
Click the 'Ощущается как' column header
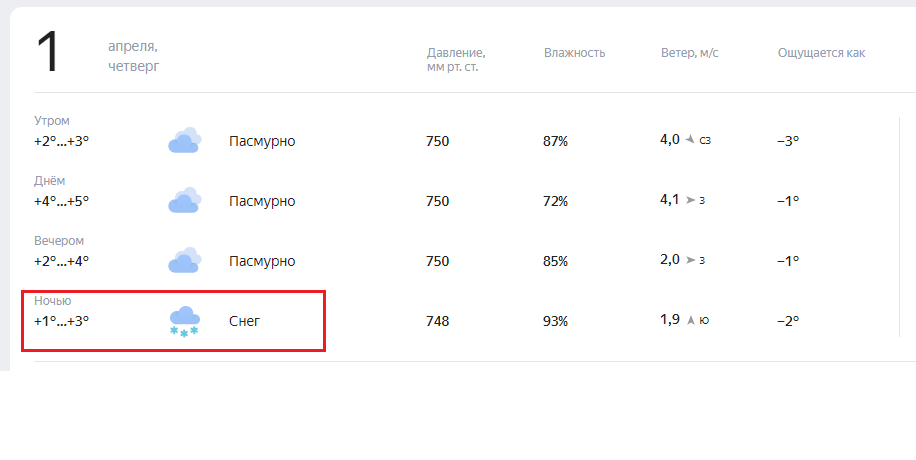click(821, 52)
